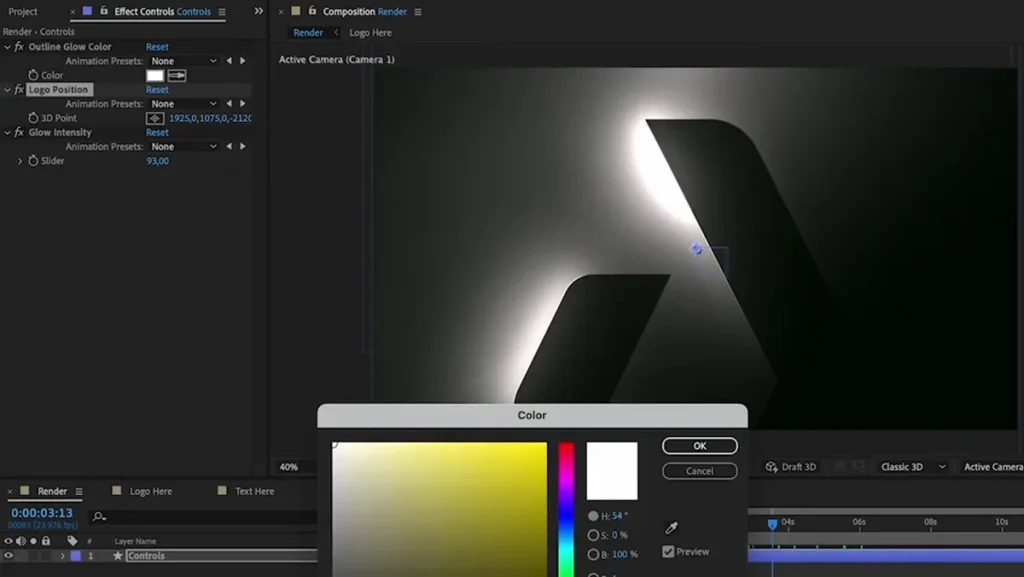
Task: Collapse the Logo Position effect
Action: (7, 89)
